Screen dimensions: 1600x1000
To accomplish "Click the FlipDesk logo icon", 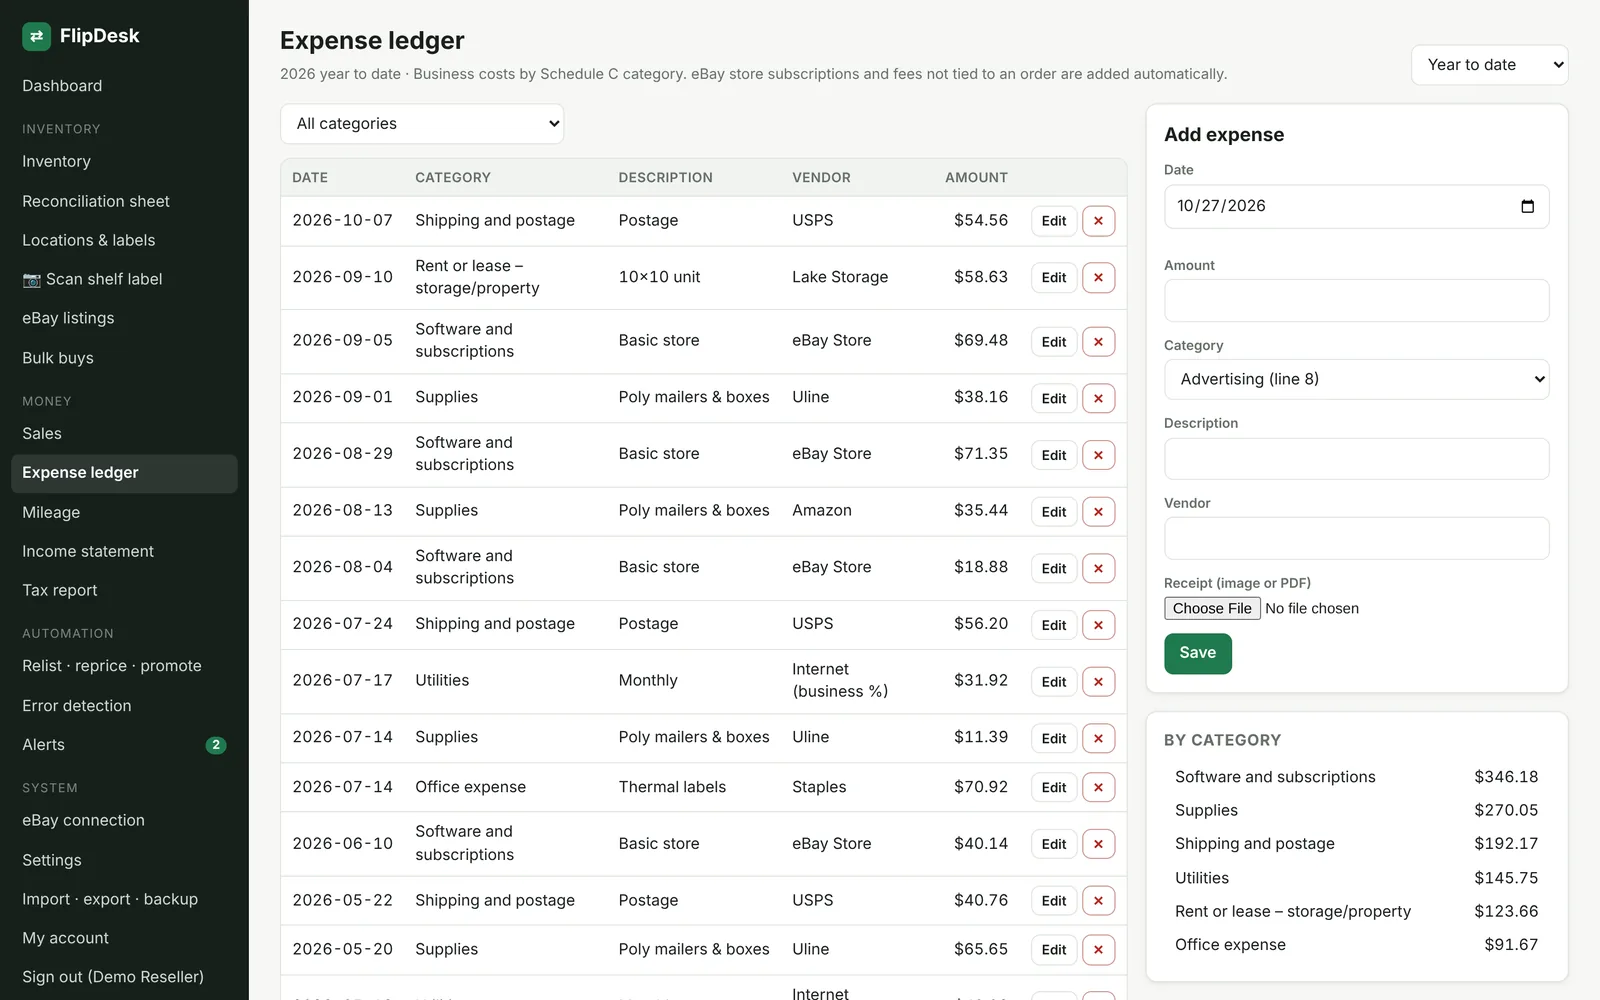I will [36, 36].
